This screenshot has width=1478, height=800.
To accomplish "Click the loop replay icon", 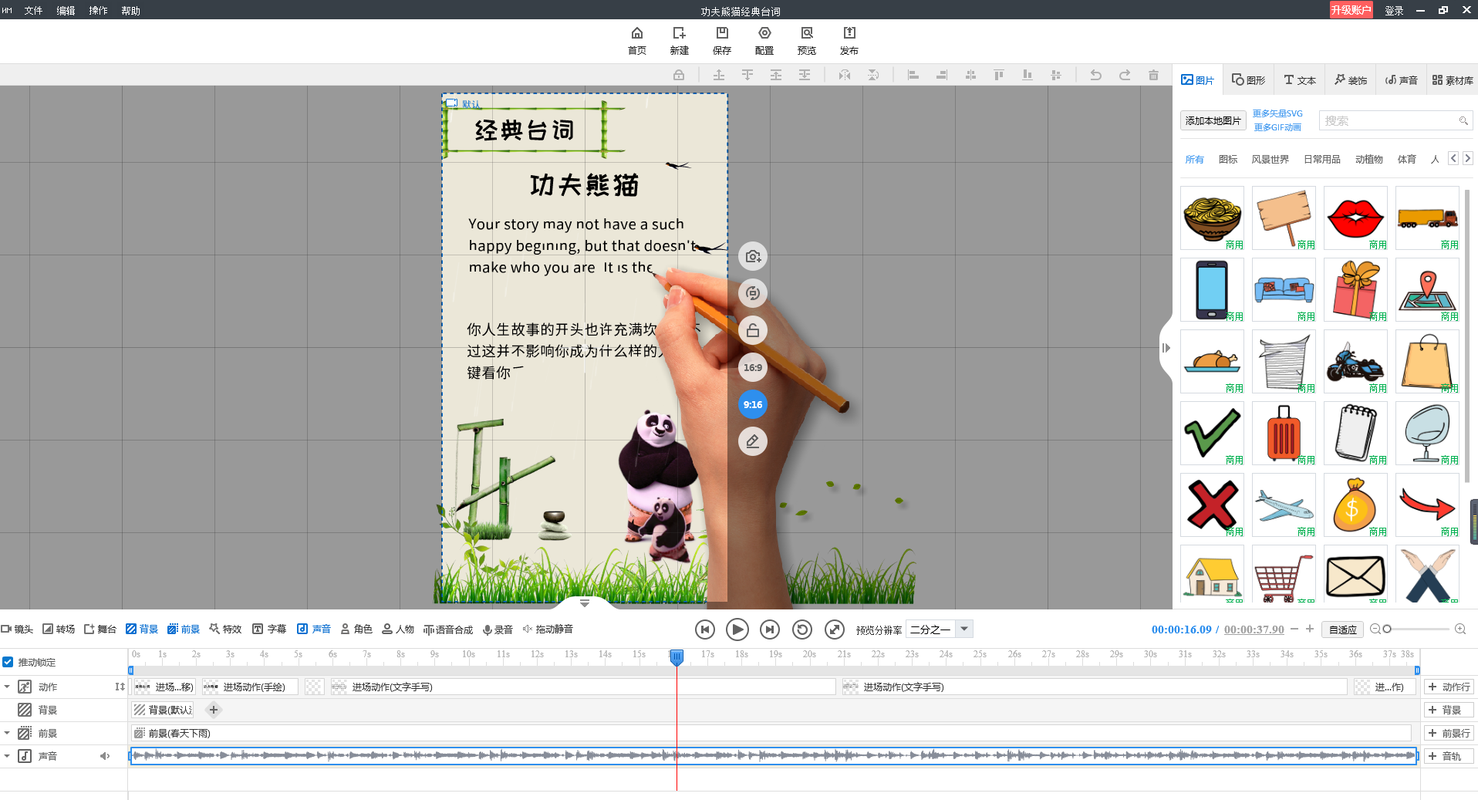I will [802, 629].
